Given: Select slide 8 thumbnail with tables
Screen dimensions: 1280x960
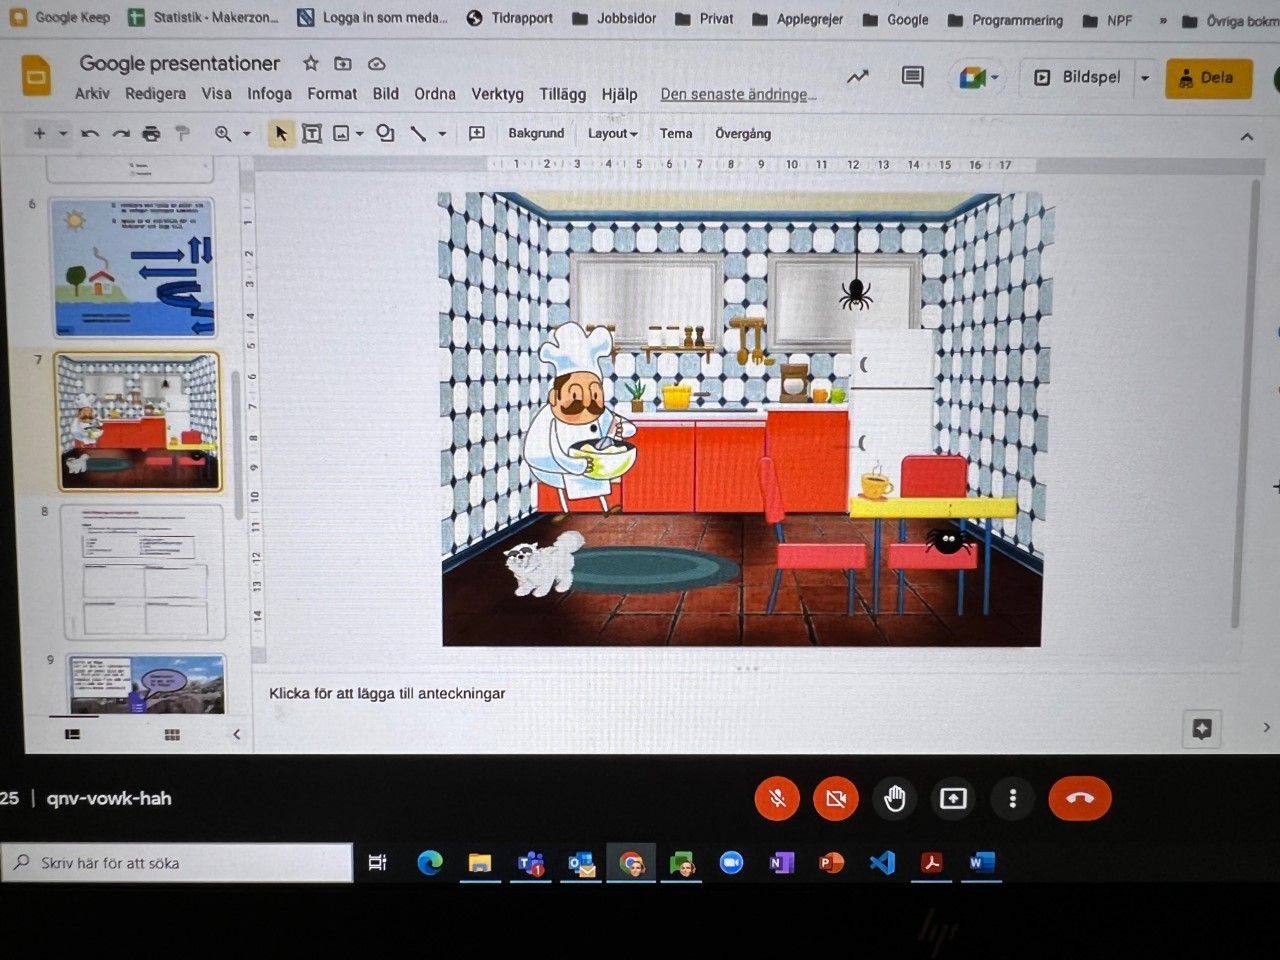Looking at the screenshot, I should 143,571.
